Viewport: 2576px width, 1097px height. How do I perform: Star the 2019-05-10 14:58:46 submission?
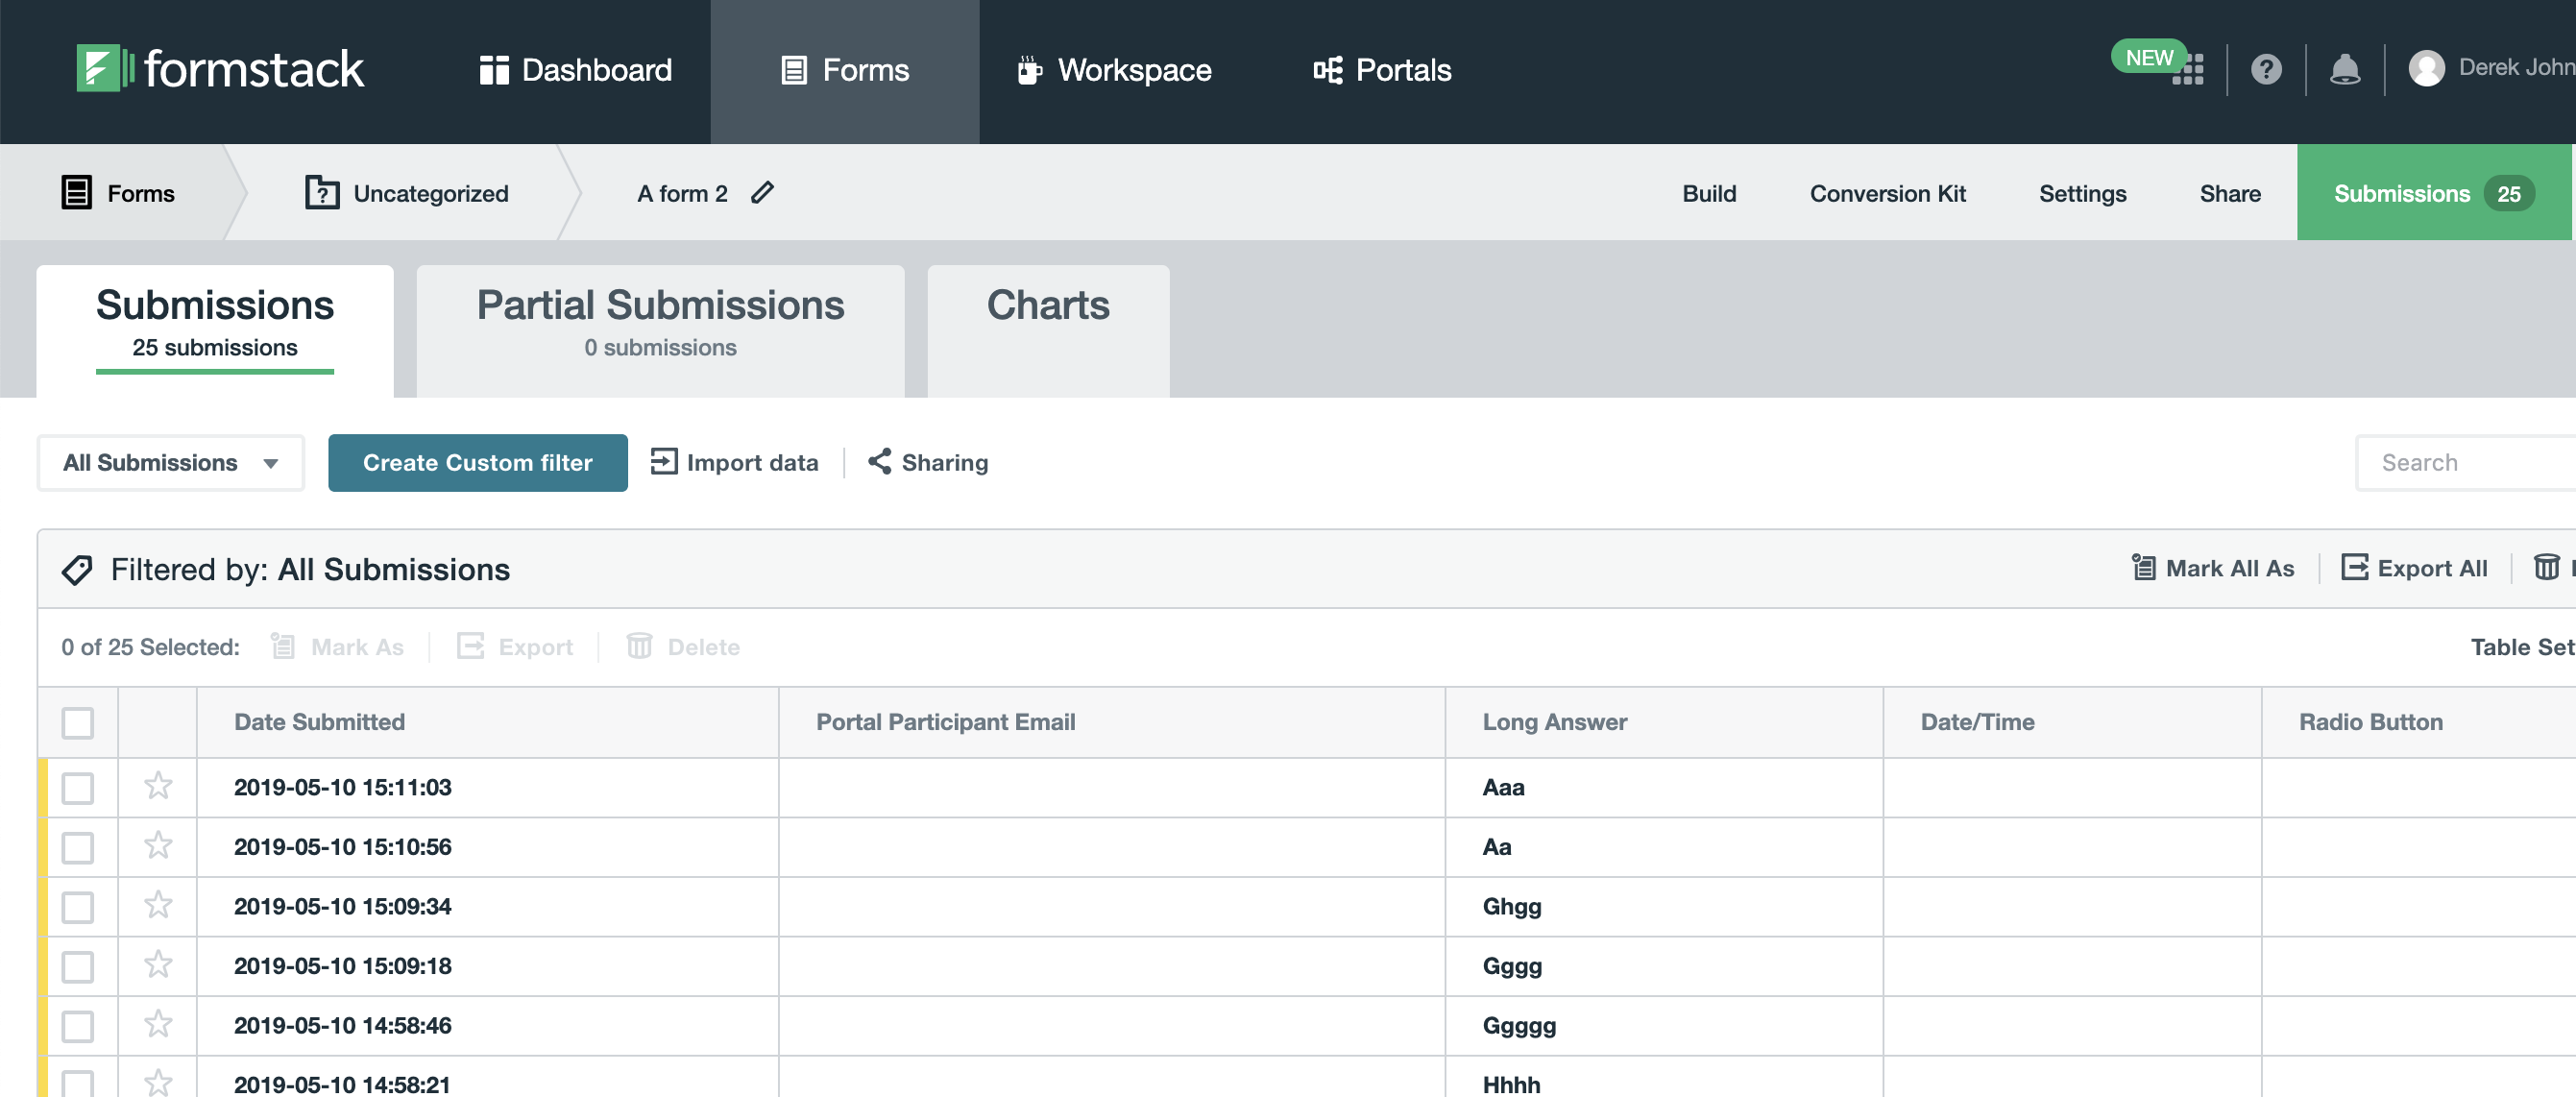(x=158, y=1024)
